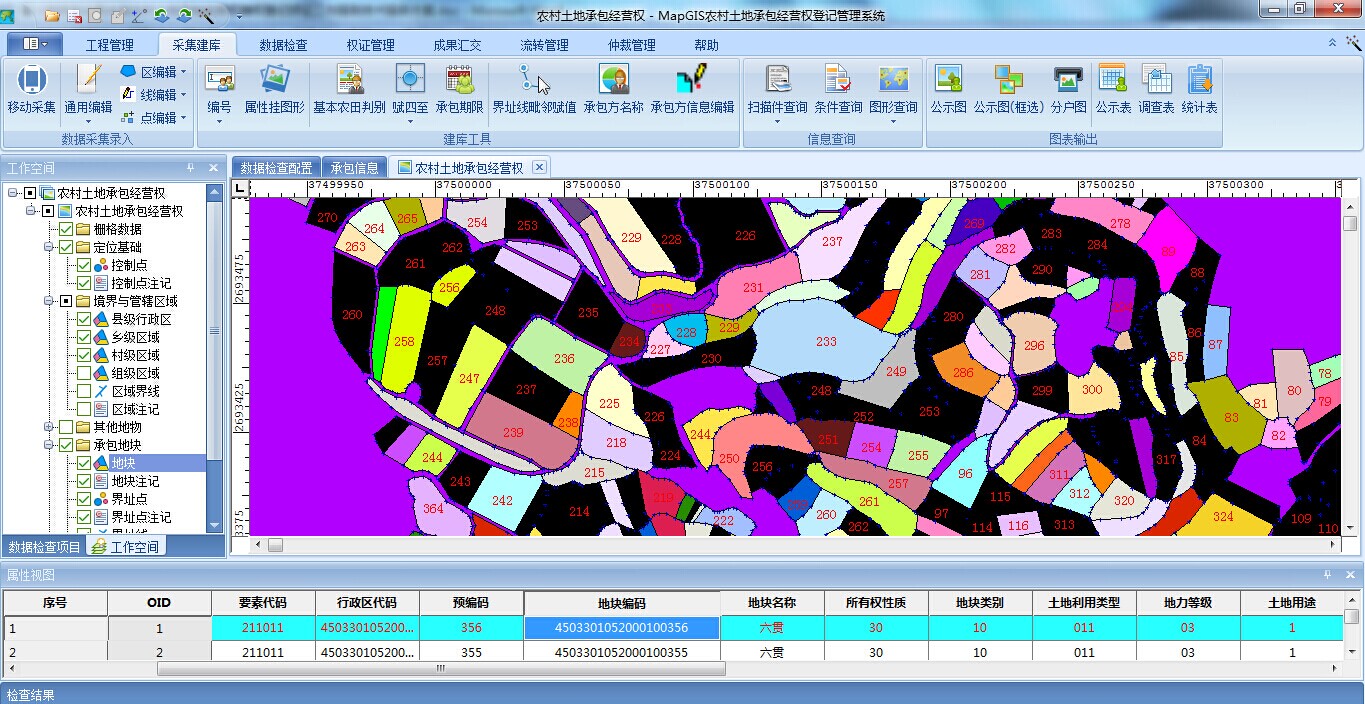This screenshot has width=1365, height=704.
Task: Click the map's horizontal scrollbar thumb
Action: click(x=275, y=545)
